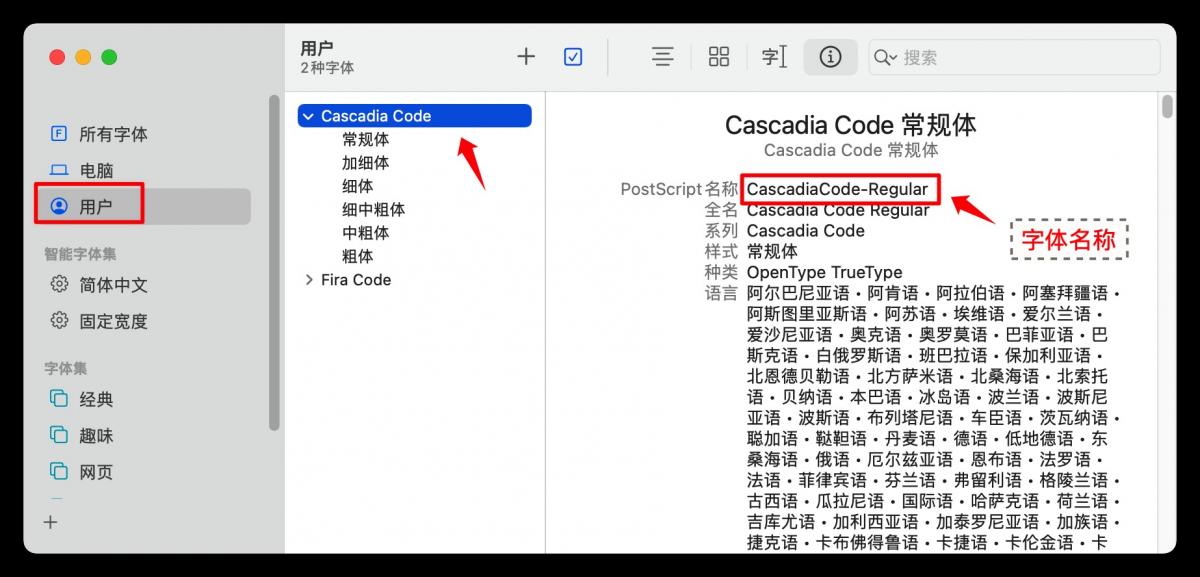This screenshot has width=1200, height=577.
Task: Select the Cascadia Code family row
Action: 415,116
